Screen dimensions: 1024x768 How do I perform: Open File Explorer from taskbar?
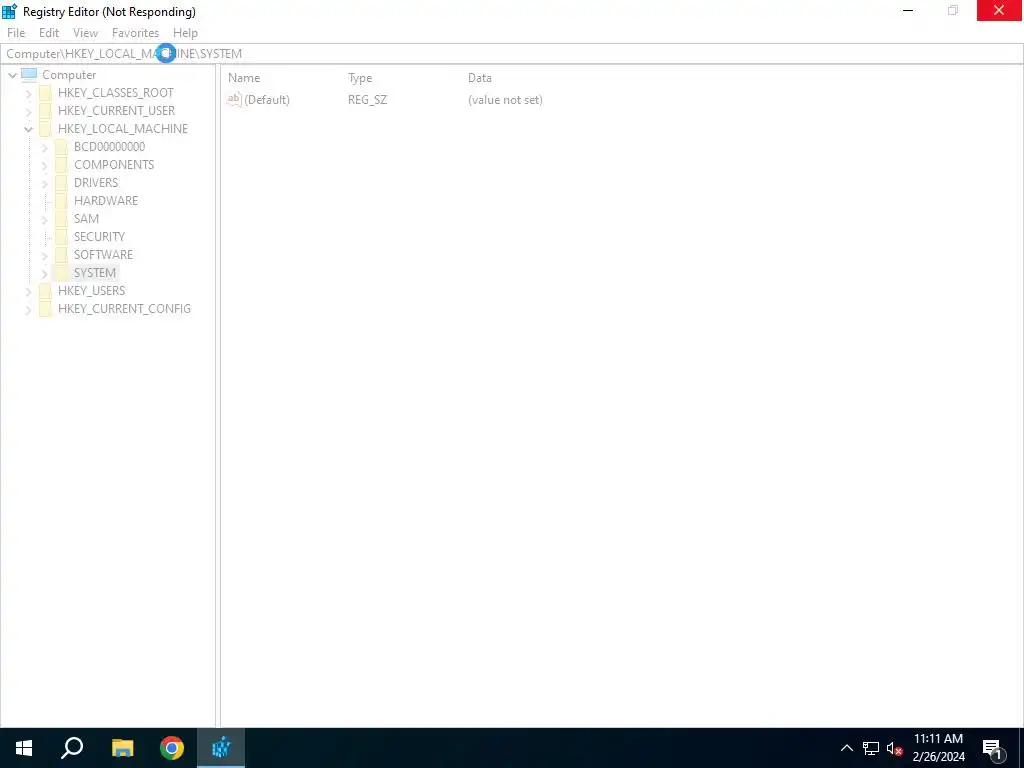(122, 748)
